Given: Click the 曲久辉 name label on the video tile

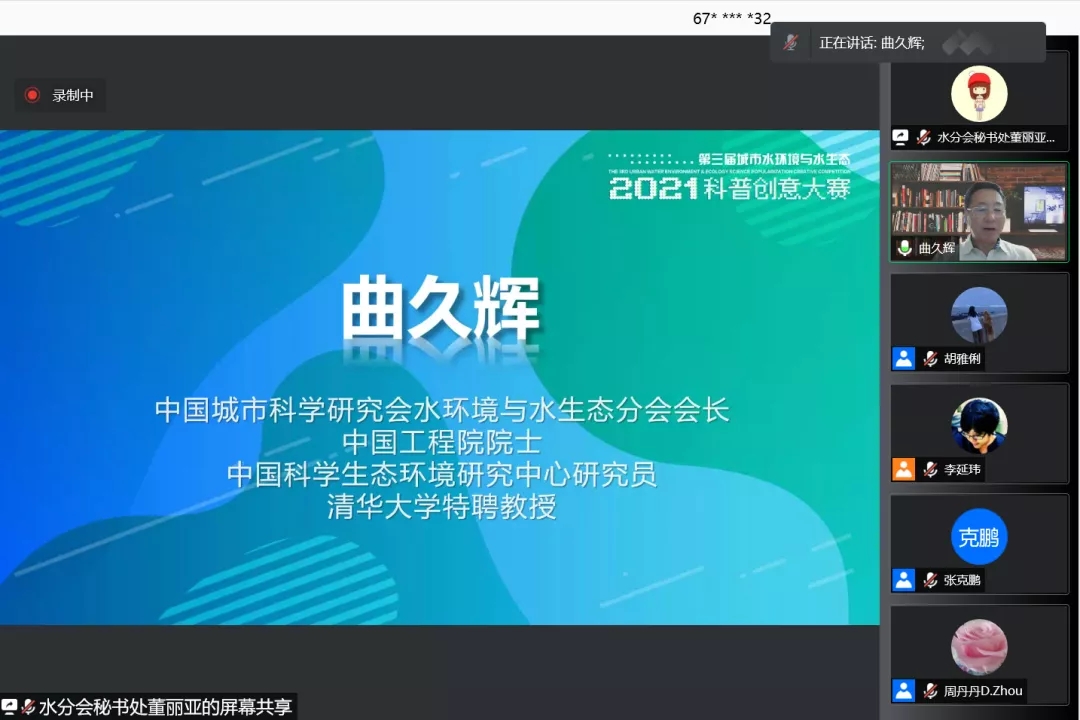Looking at the screenshot, I should pos(937,248).
